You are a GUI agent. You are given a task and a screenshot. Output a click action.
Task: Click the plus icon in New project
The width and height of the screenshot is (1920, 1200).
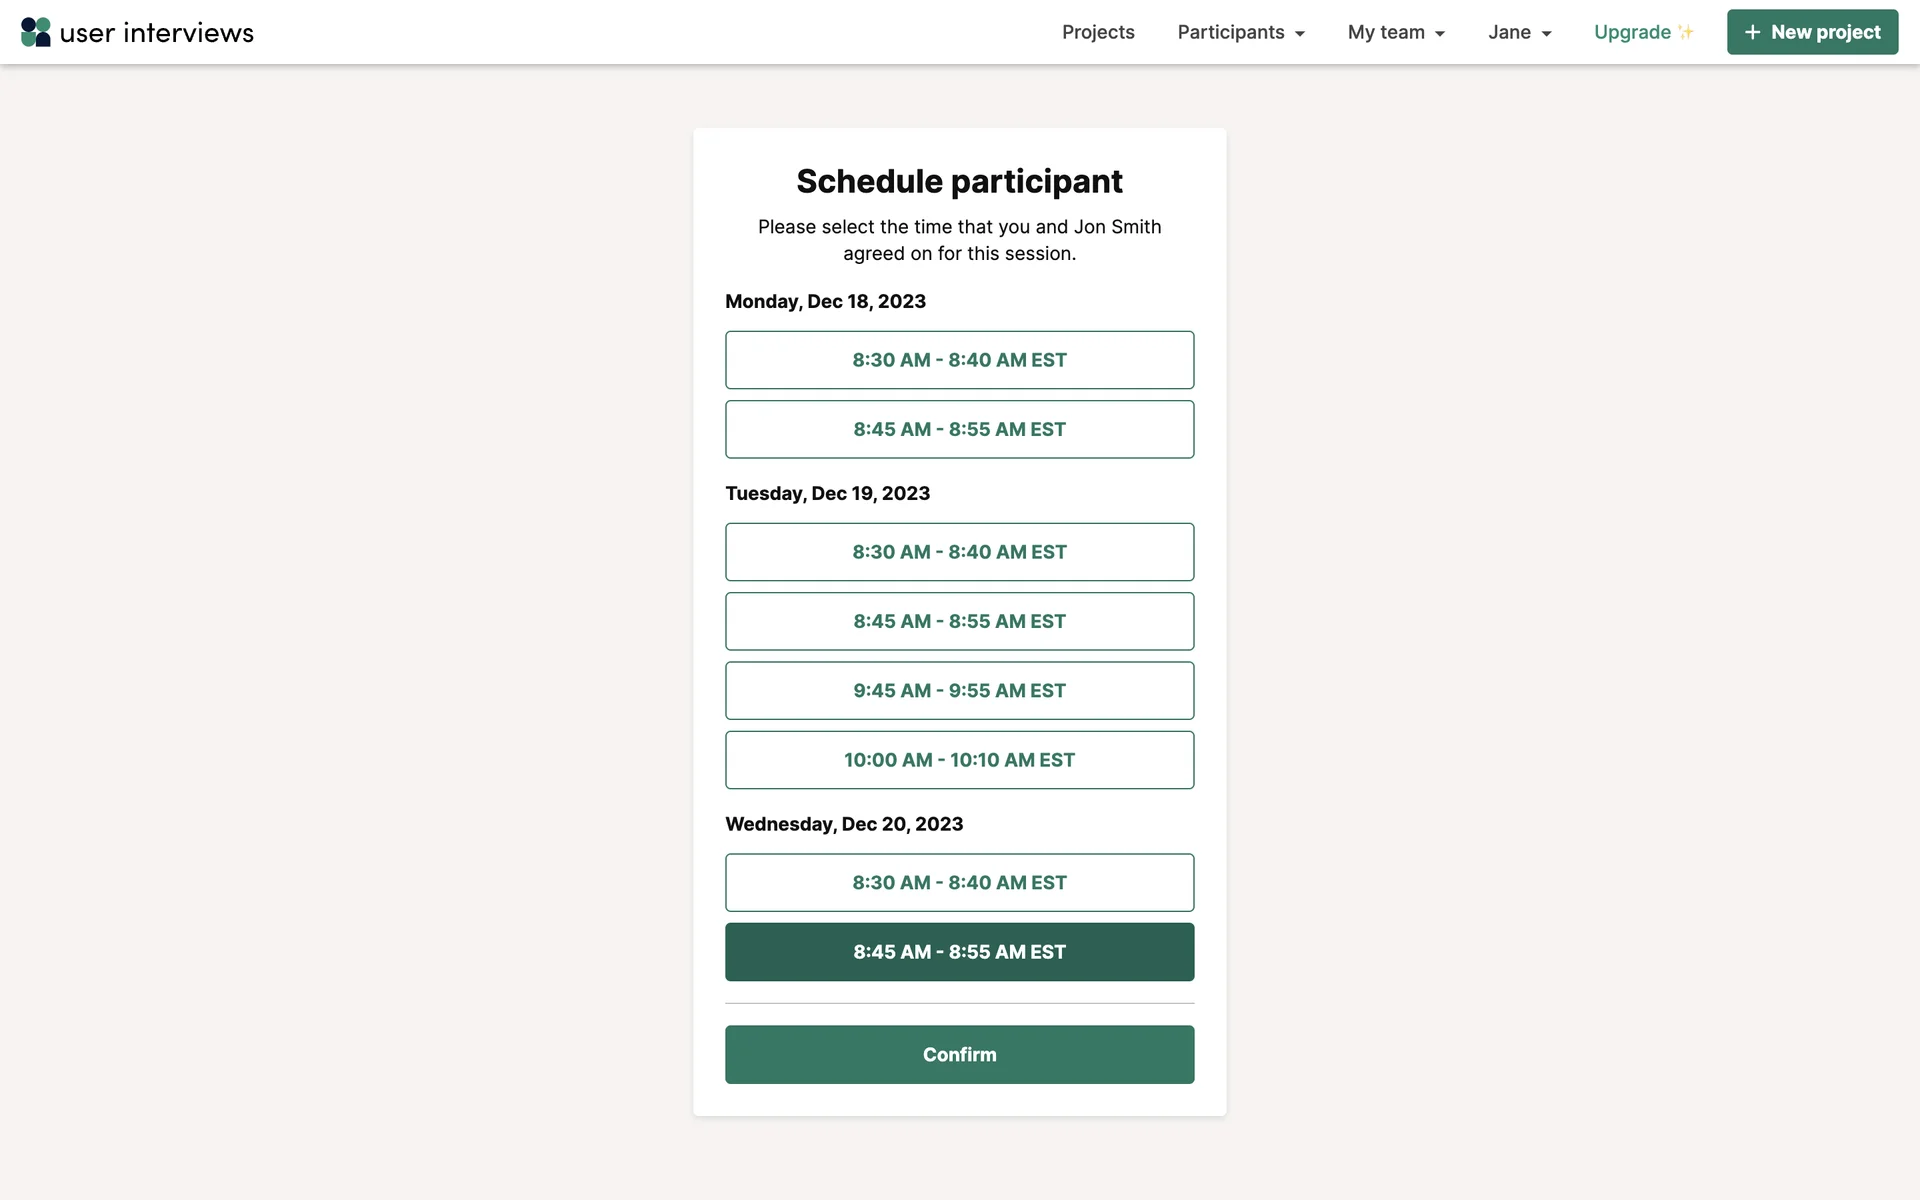(x=1752, y=32)
